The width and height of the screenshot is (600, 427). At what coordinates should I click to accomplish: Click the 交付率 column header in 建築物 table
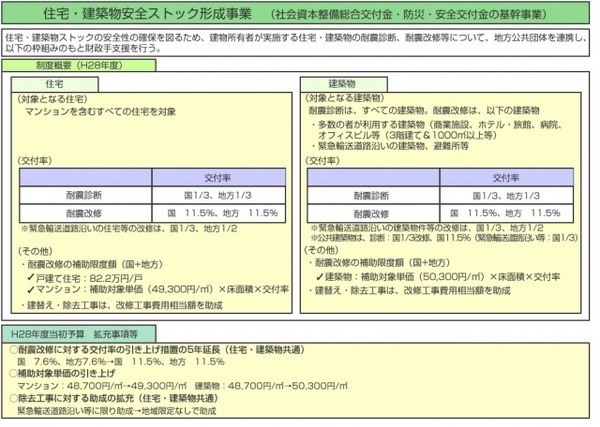pos(492,178)
